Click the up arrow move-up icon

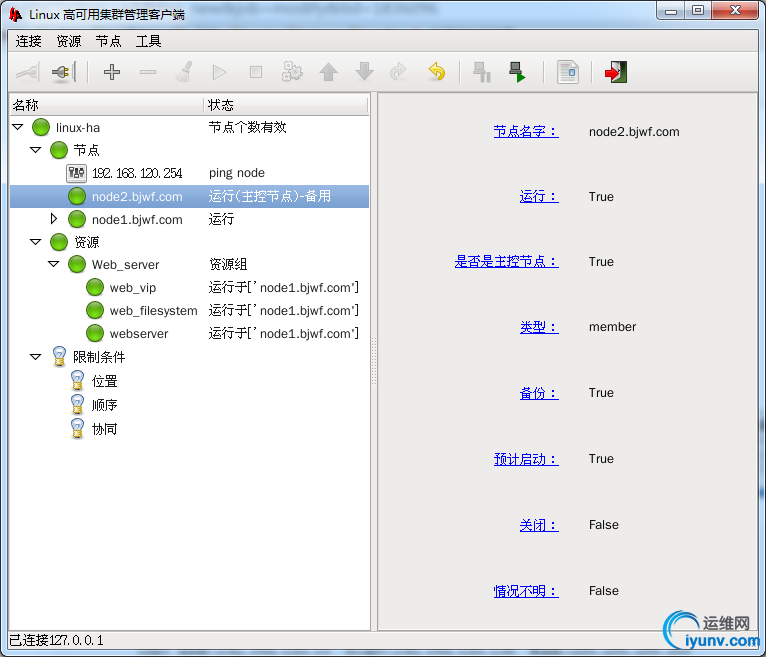coord(328,72)
